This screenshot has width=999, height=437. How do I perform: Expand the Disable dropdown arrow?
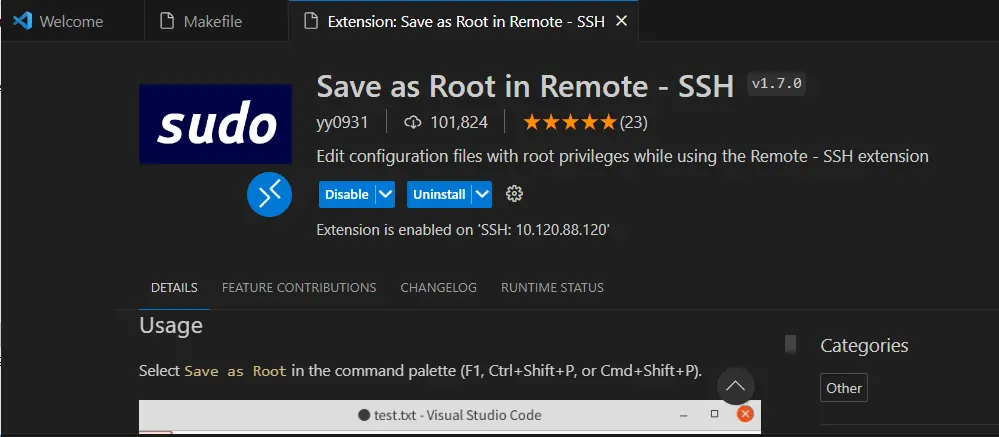[x=385, y=194]
